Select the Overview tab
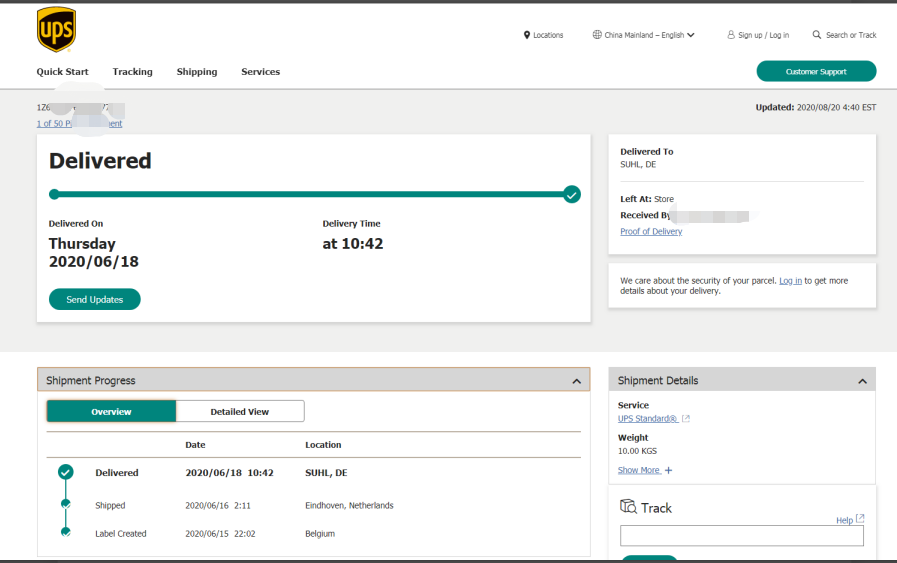This screenshot has height=563, width=897. click(111, 411)
